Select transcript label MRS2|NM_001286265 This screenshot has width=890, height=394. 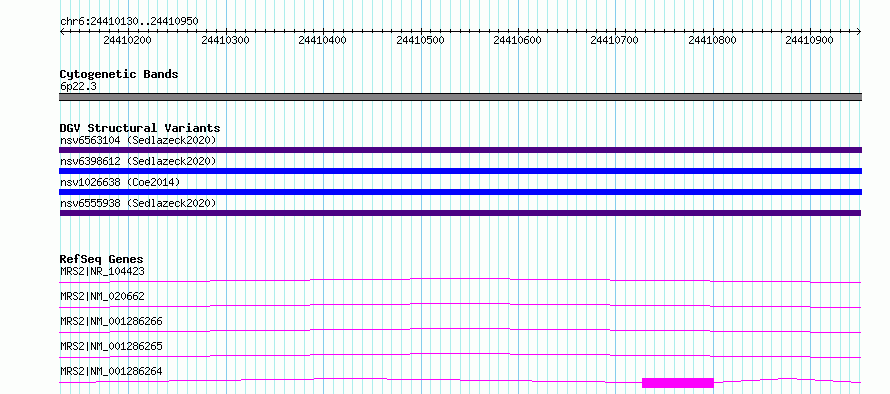111,346
